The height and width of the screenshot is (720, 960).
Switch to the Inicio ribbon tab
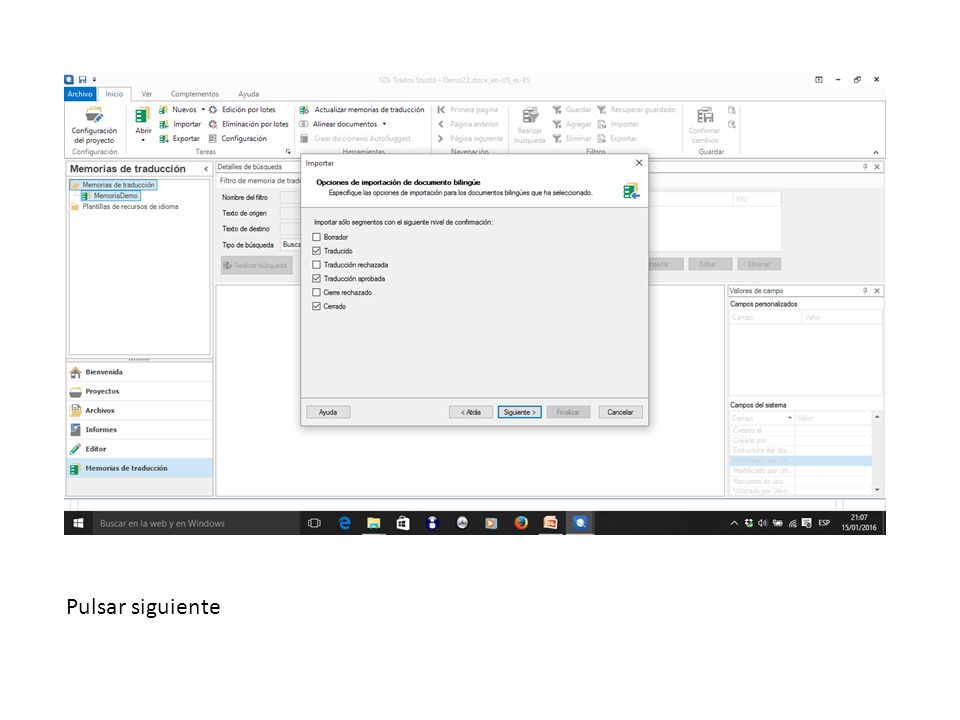click(x=114, y=94)
